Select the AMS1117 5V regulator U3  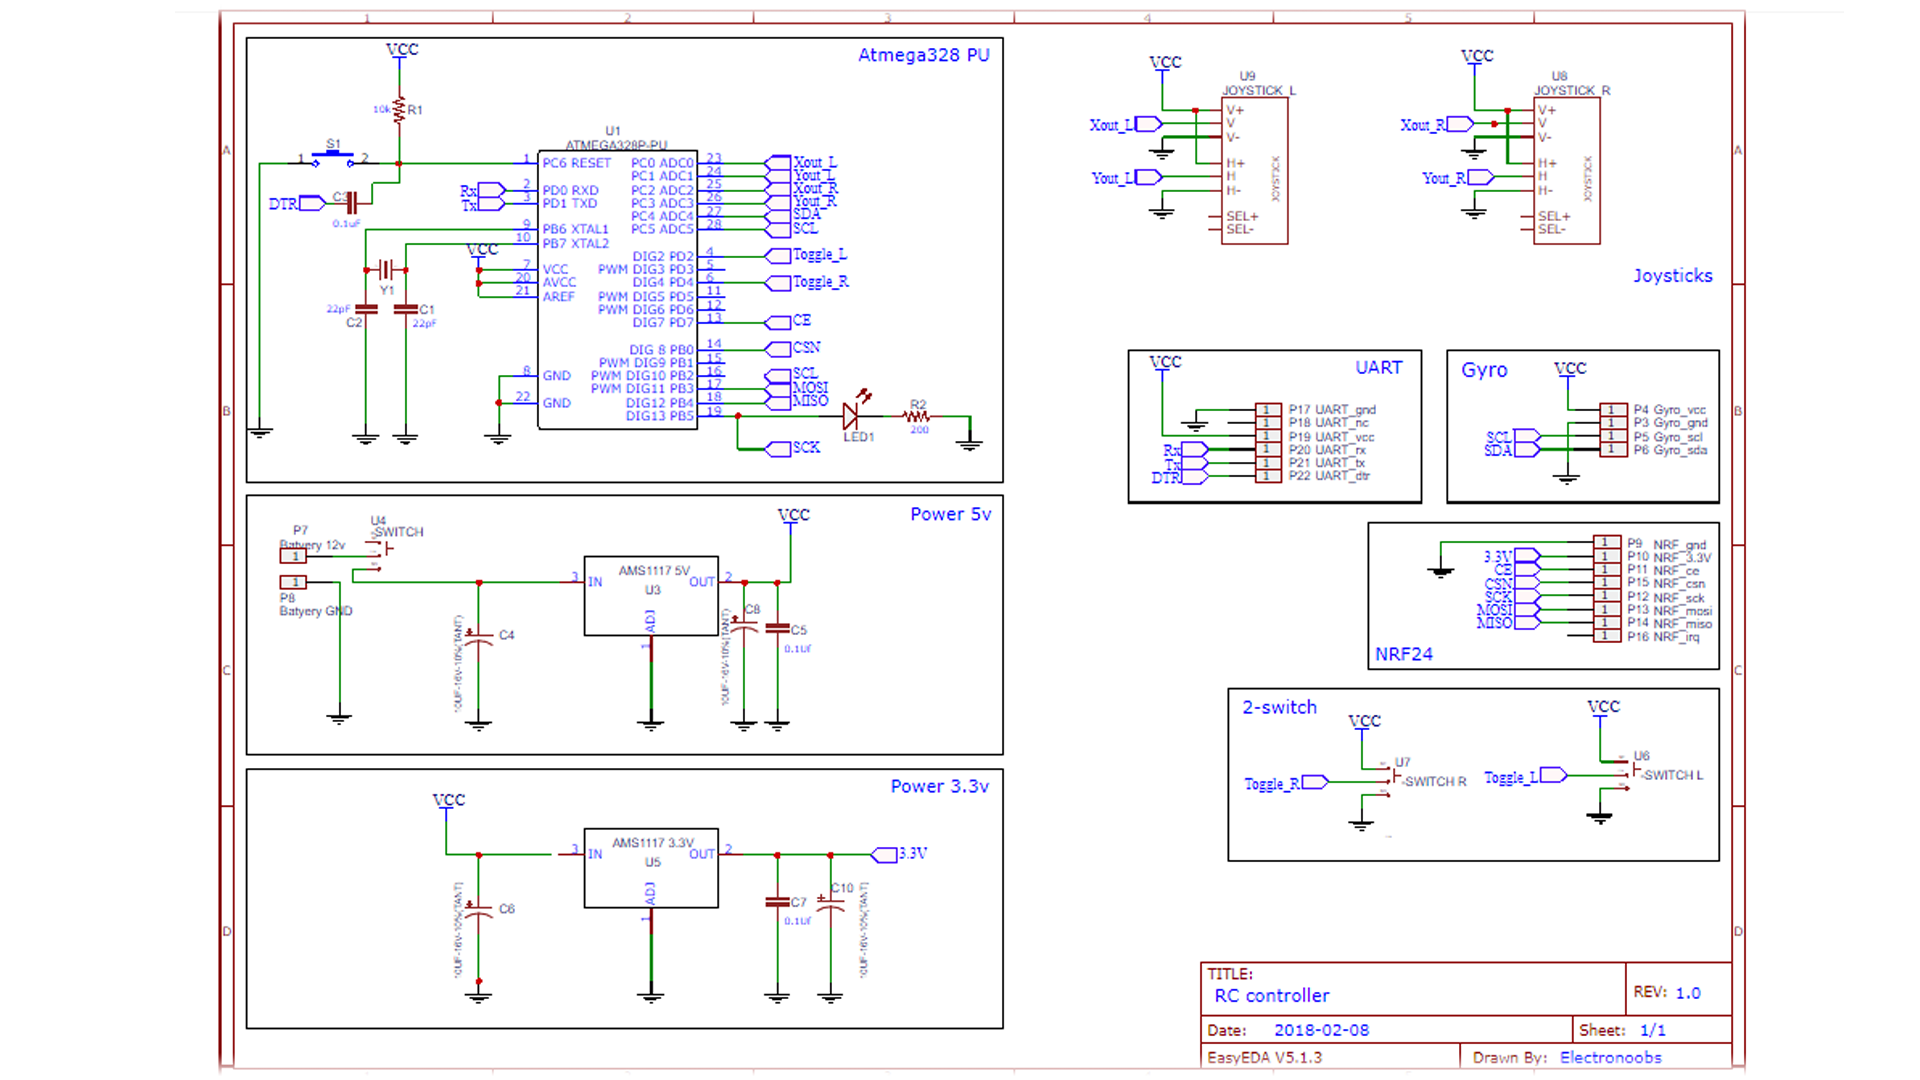[651, 596]
